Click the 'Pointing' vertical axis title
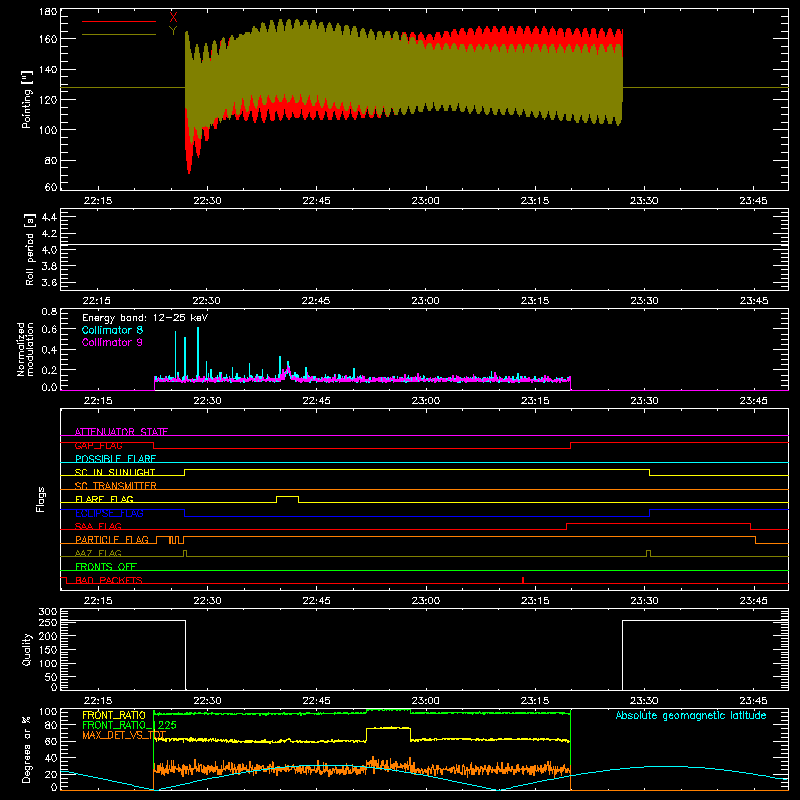This screenshot has height=800, width=800. pyautogui.click(x=27, y=99)
